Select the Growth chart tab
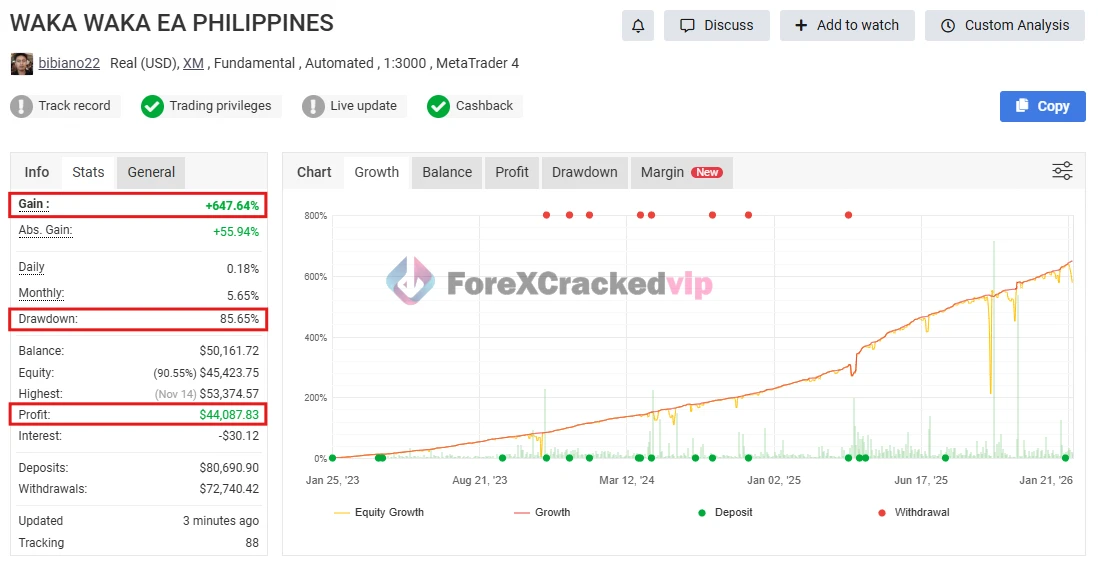The height and width of the screenshot is (565, 1098). pyautogui.click(x=377, y=172)
